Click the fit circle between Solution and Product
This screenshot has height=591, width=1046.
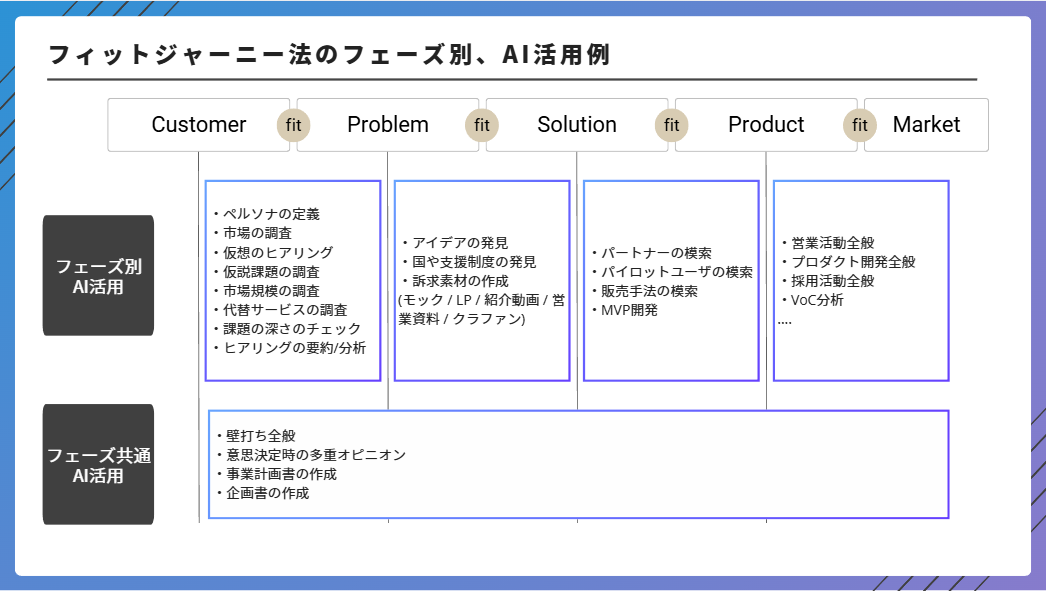(672, 125)
